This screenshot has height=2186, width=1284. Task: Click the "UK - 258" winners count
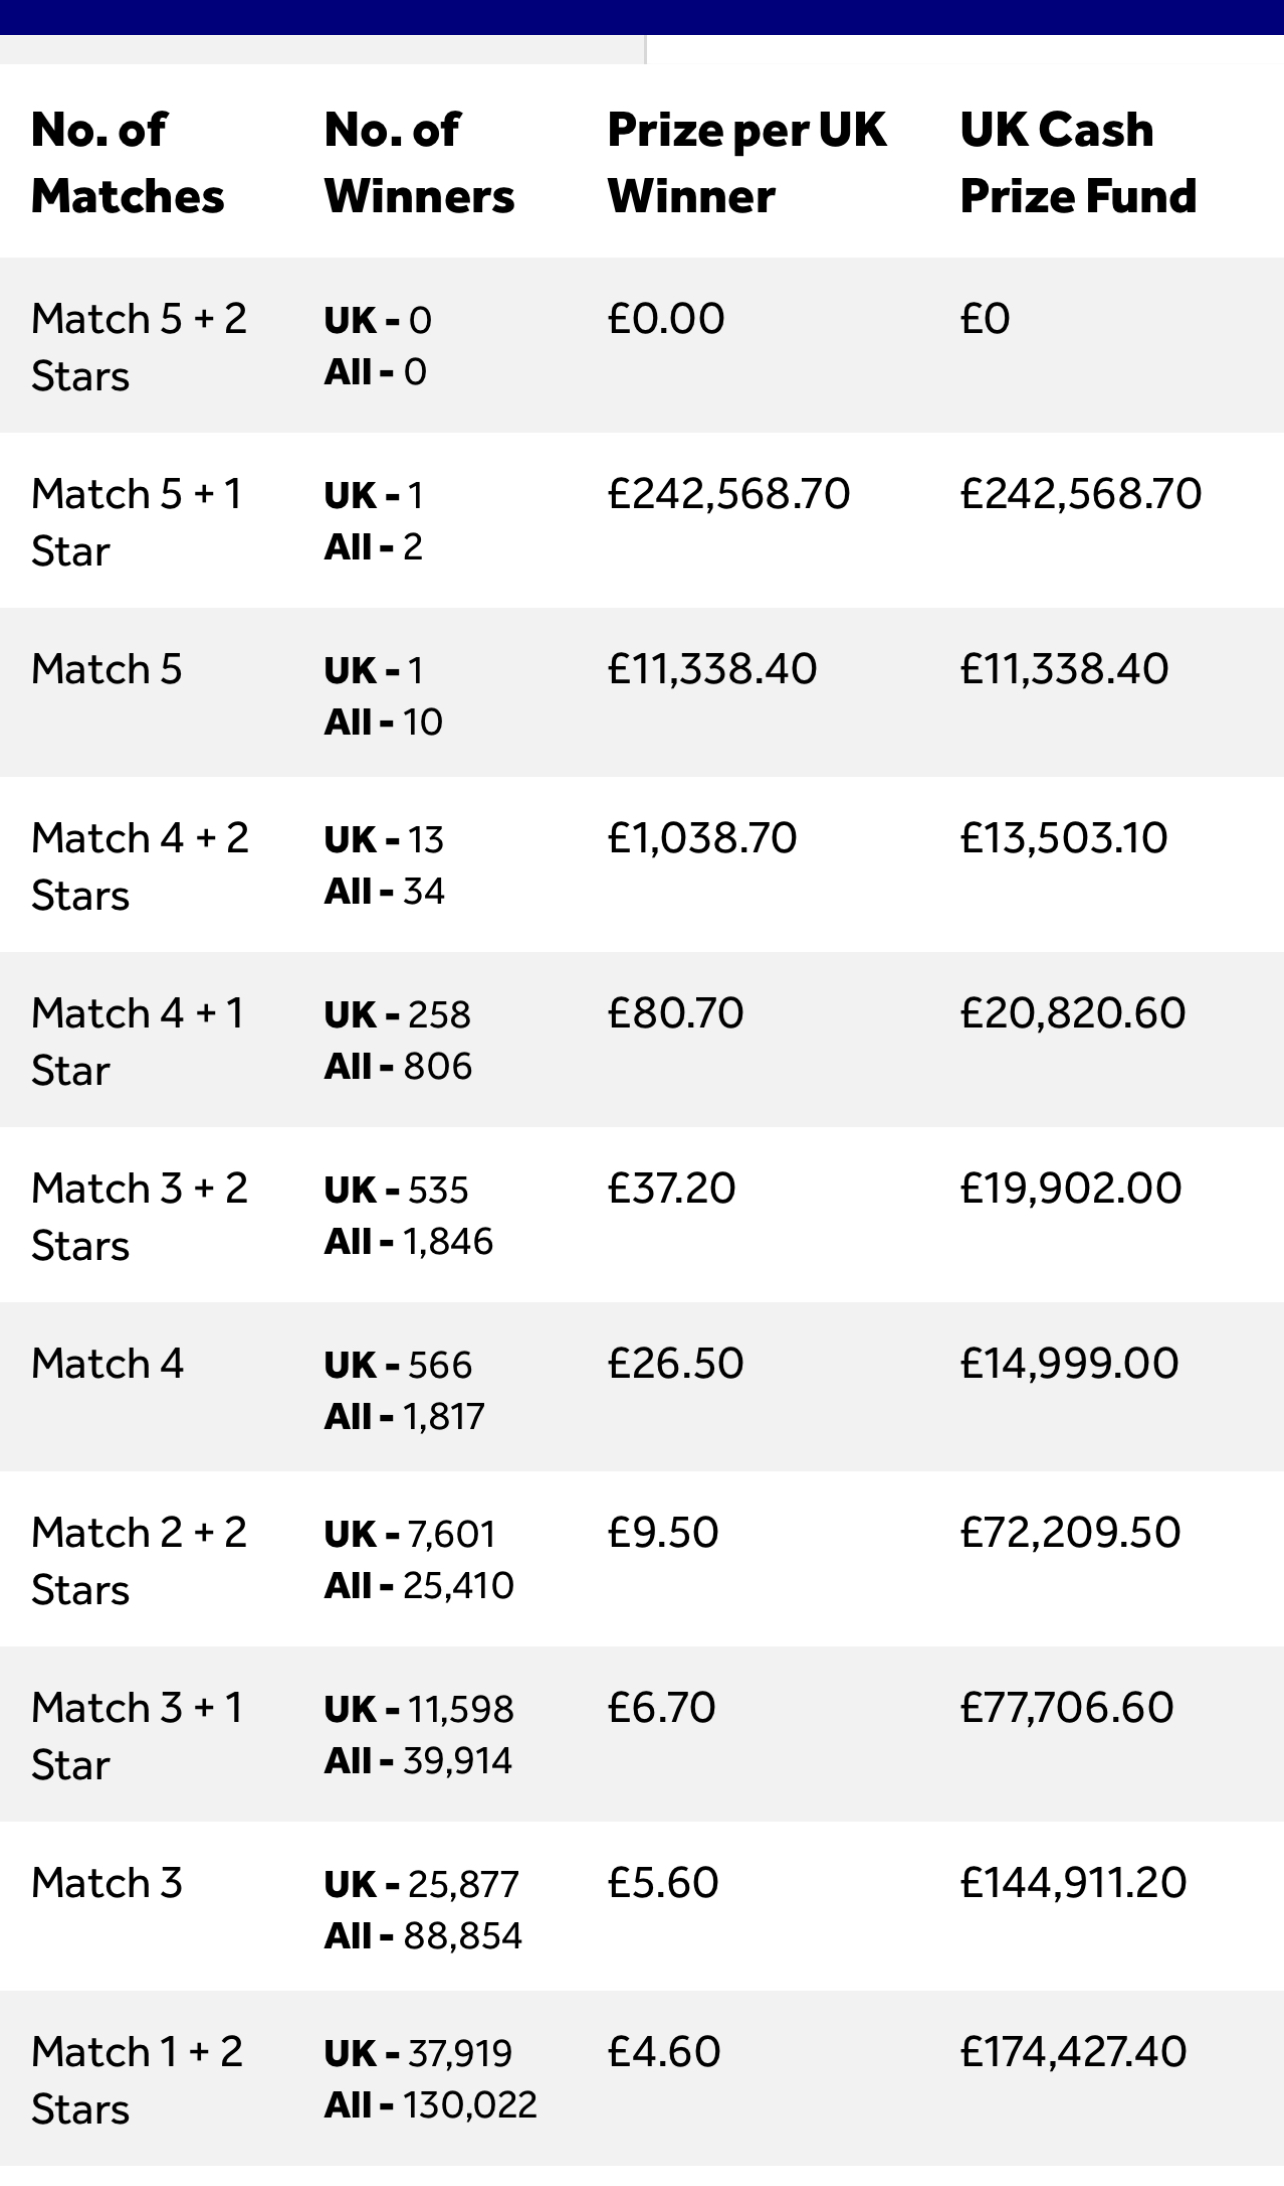point(397,1015)
